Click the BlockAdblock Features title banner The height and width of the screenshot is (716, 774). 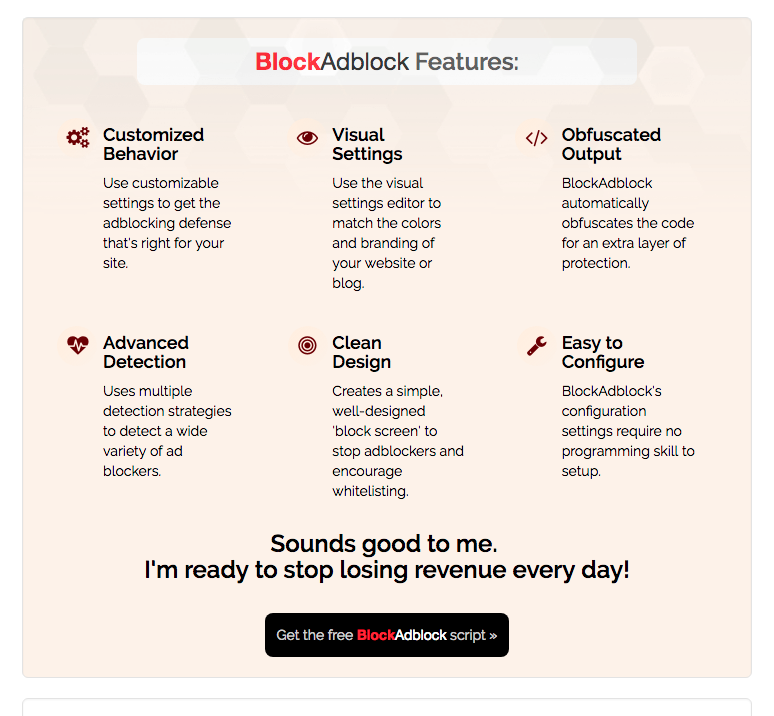[x=387, y=62]
